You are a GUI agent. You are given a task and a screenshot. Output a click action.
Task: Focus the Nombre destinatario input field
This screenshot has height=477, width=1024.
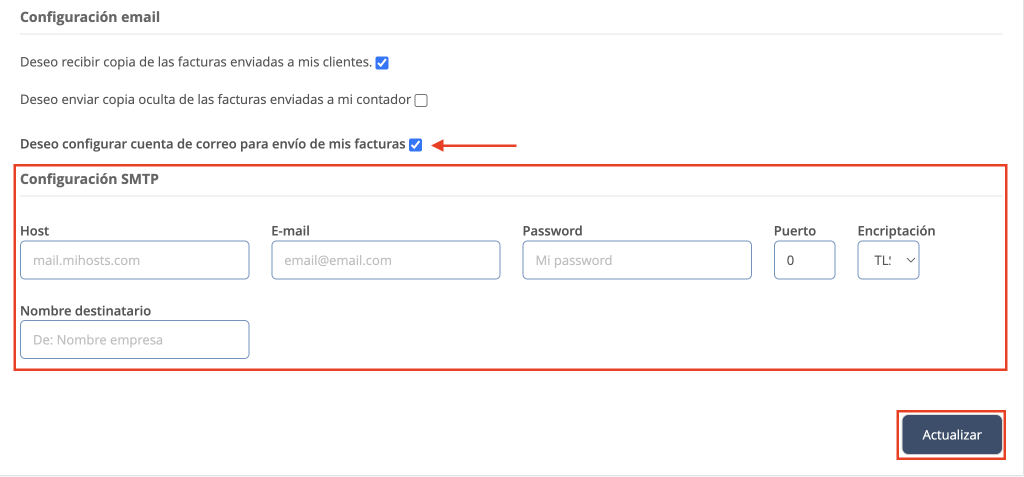click(x=134, y=340)
